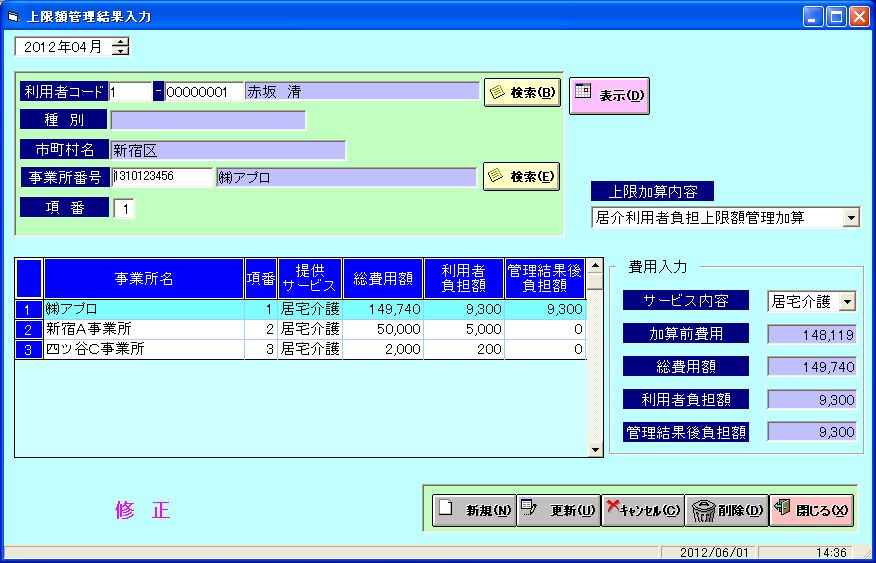Click the user code field 00000001
The width and height of the screenshot is (876, 563).
tap(204, 92)
